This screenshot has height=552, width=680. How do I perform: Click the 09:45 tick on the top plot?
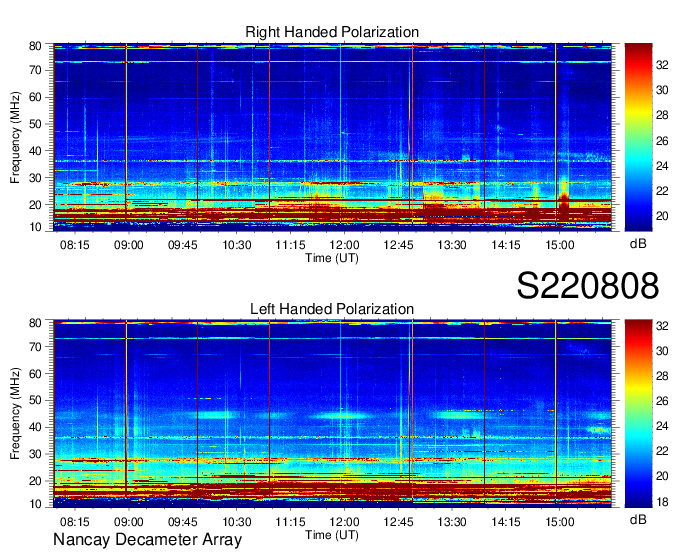[x=183, y=245]
